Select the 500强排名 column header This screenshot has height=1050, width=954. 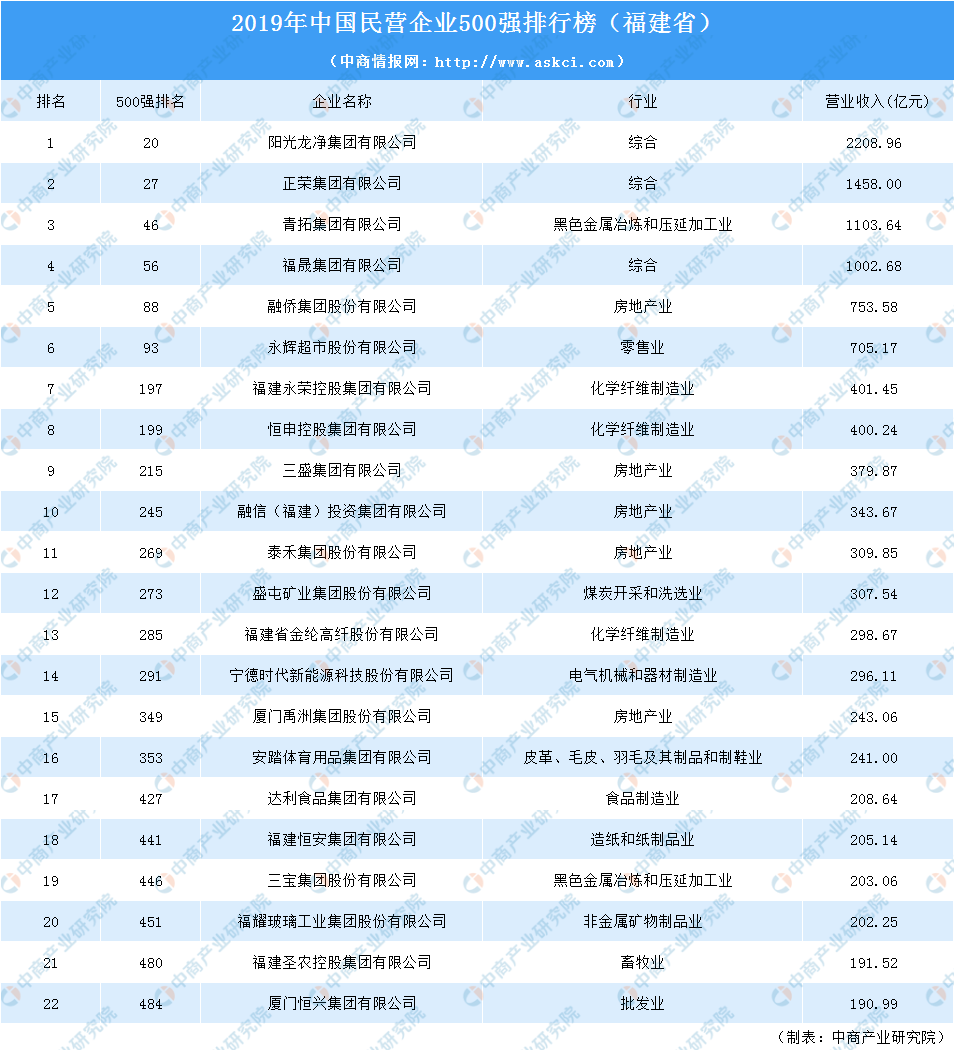[151, 101]
